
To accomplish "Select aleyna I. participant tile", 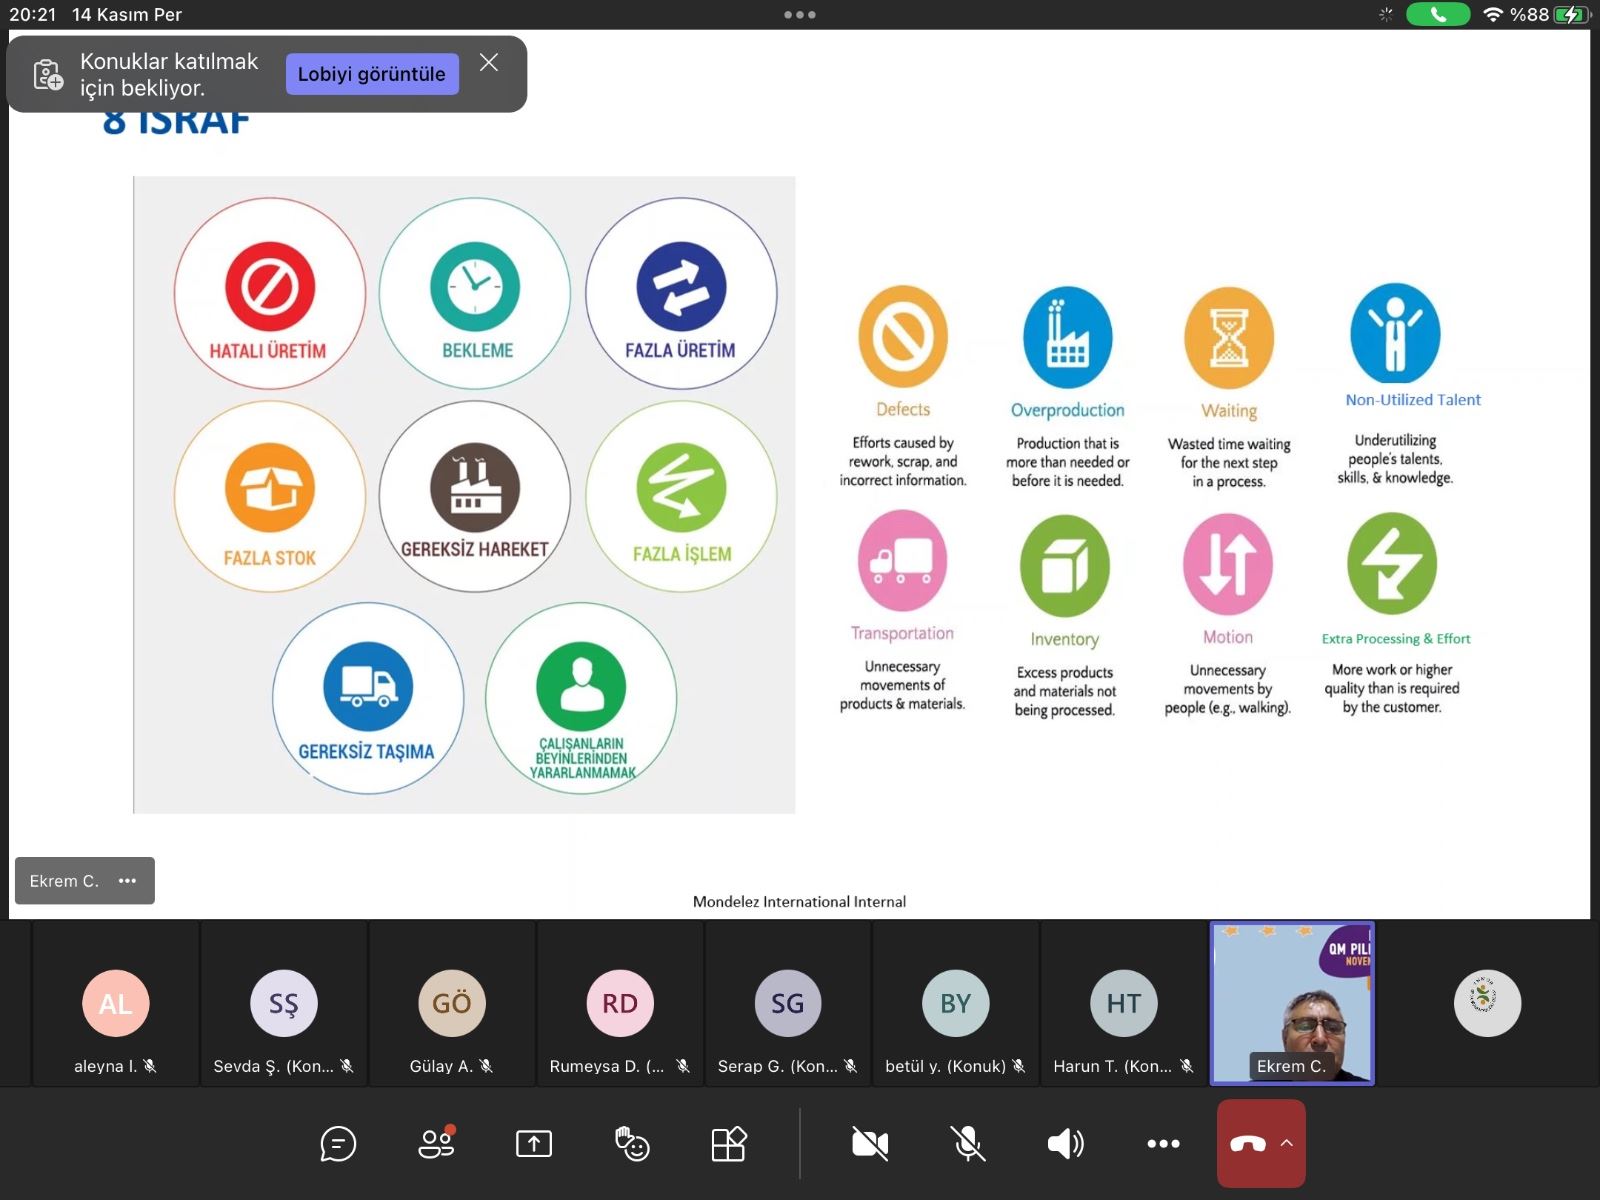I will tap(116, 1005).
